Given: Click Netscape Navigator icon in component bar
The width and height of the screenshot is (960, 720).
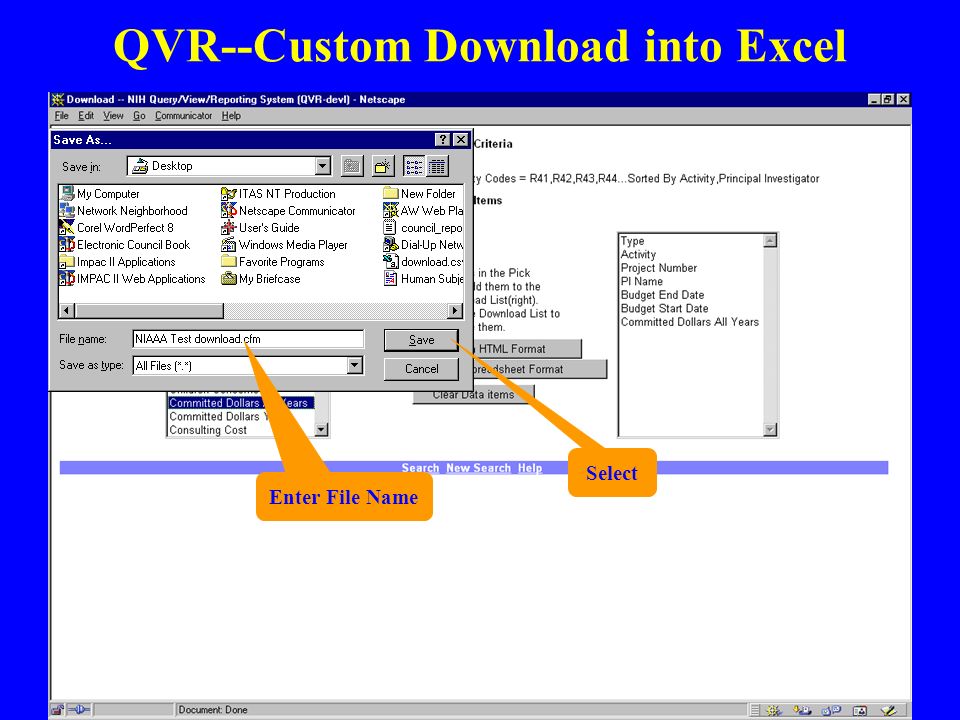Looking at the screenshot, I should coord(773,710).
